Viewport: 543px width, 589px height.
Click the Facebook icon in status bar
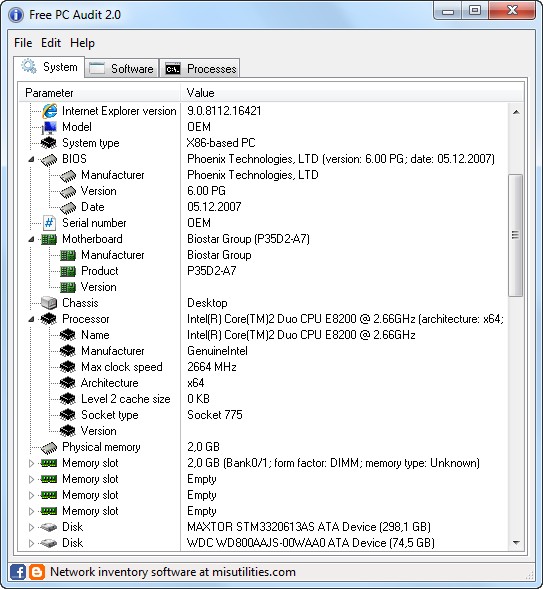pos(18,572)
